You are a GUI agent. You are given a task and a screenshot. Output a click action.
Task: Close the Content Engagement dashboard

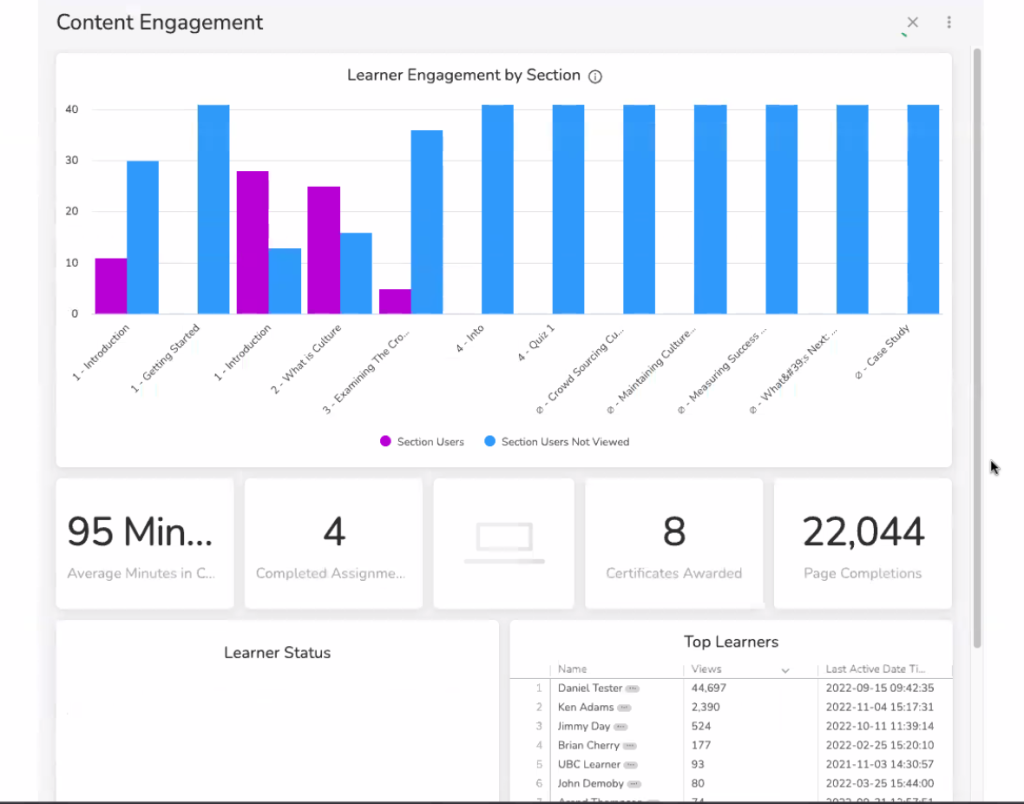912,22
